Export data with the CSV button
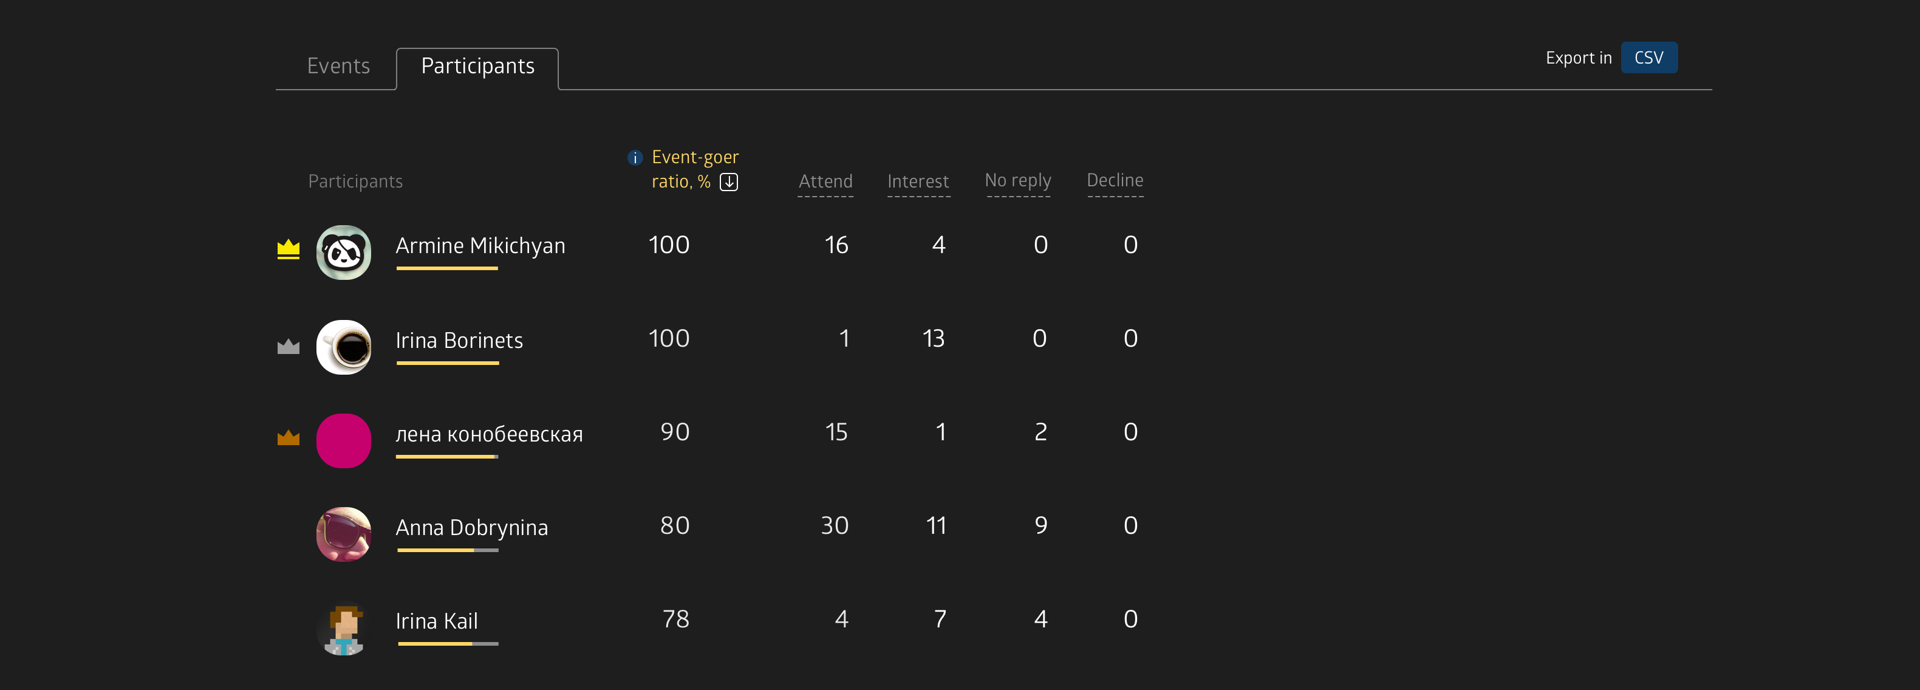This screenshot has width=1920, height=690. [1648, 58]
